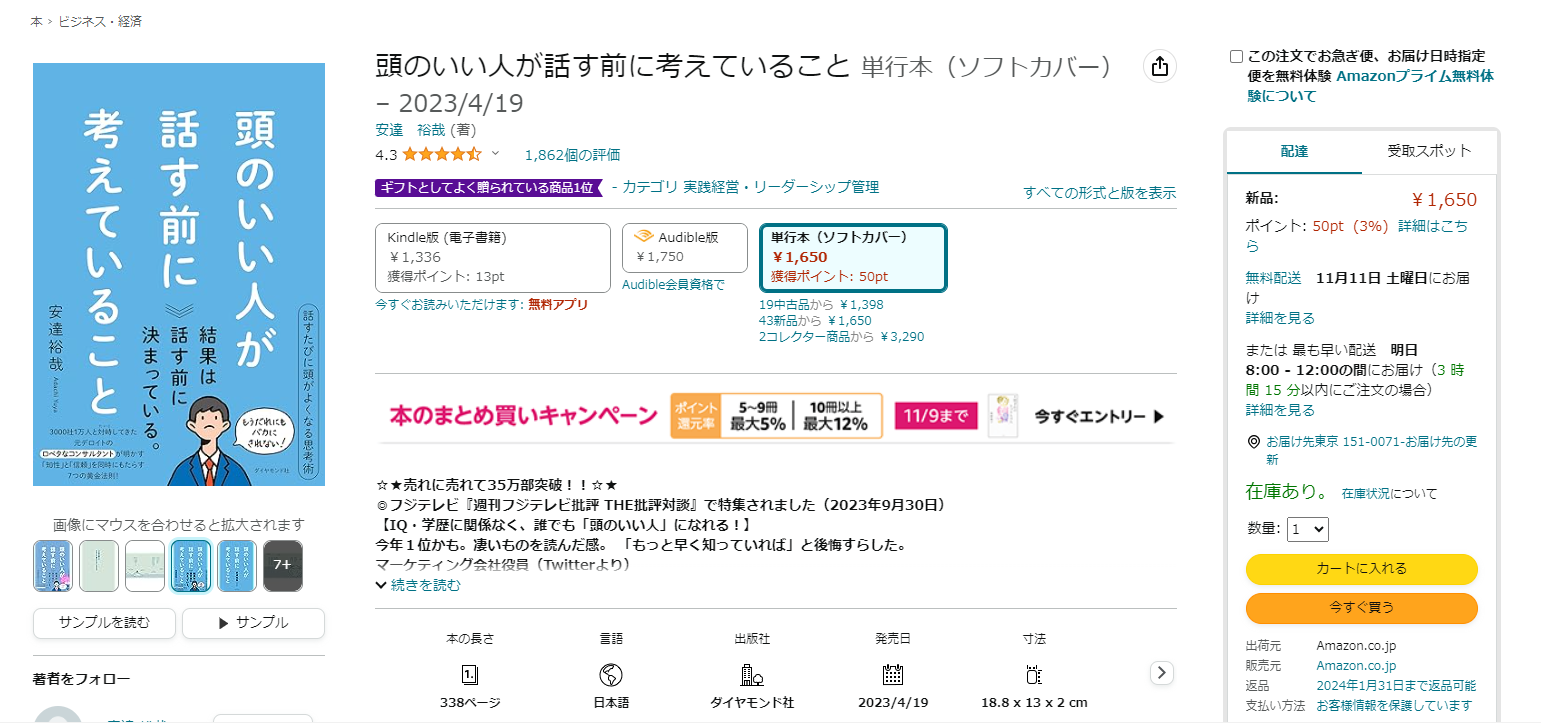This screenshot has width=1541, height=723.
Task: Switch to the 受取スポット tab
Action: click(x=1429, y=151)
